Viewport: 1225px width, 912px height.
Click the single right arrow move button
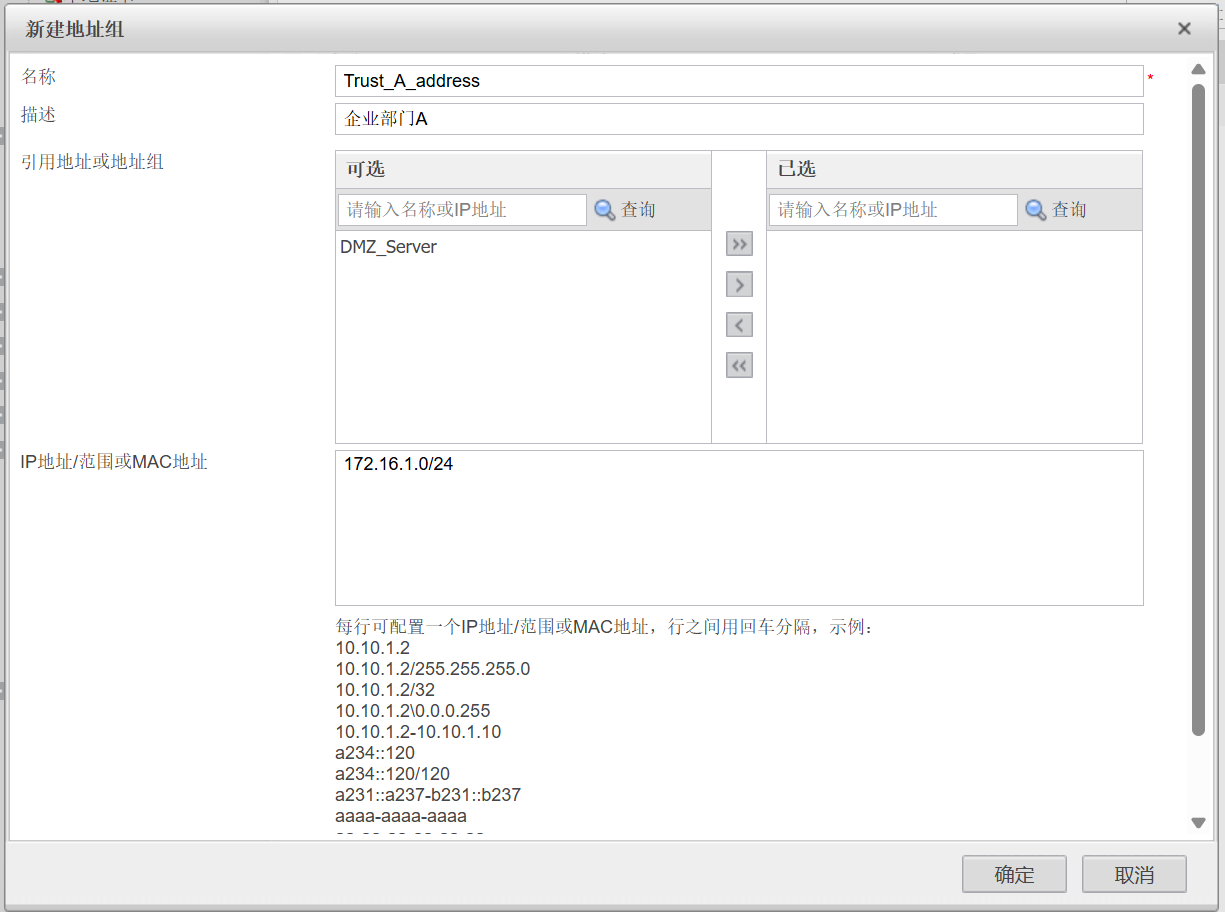(x=739, y=285)
